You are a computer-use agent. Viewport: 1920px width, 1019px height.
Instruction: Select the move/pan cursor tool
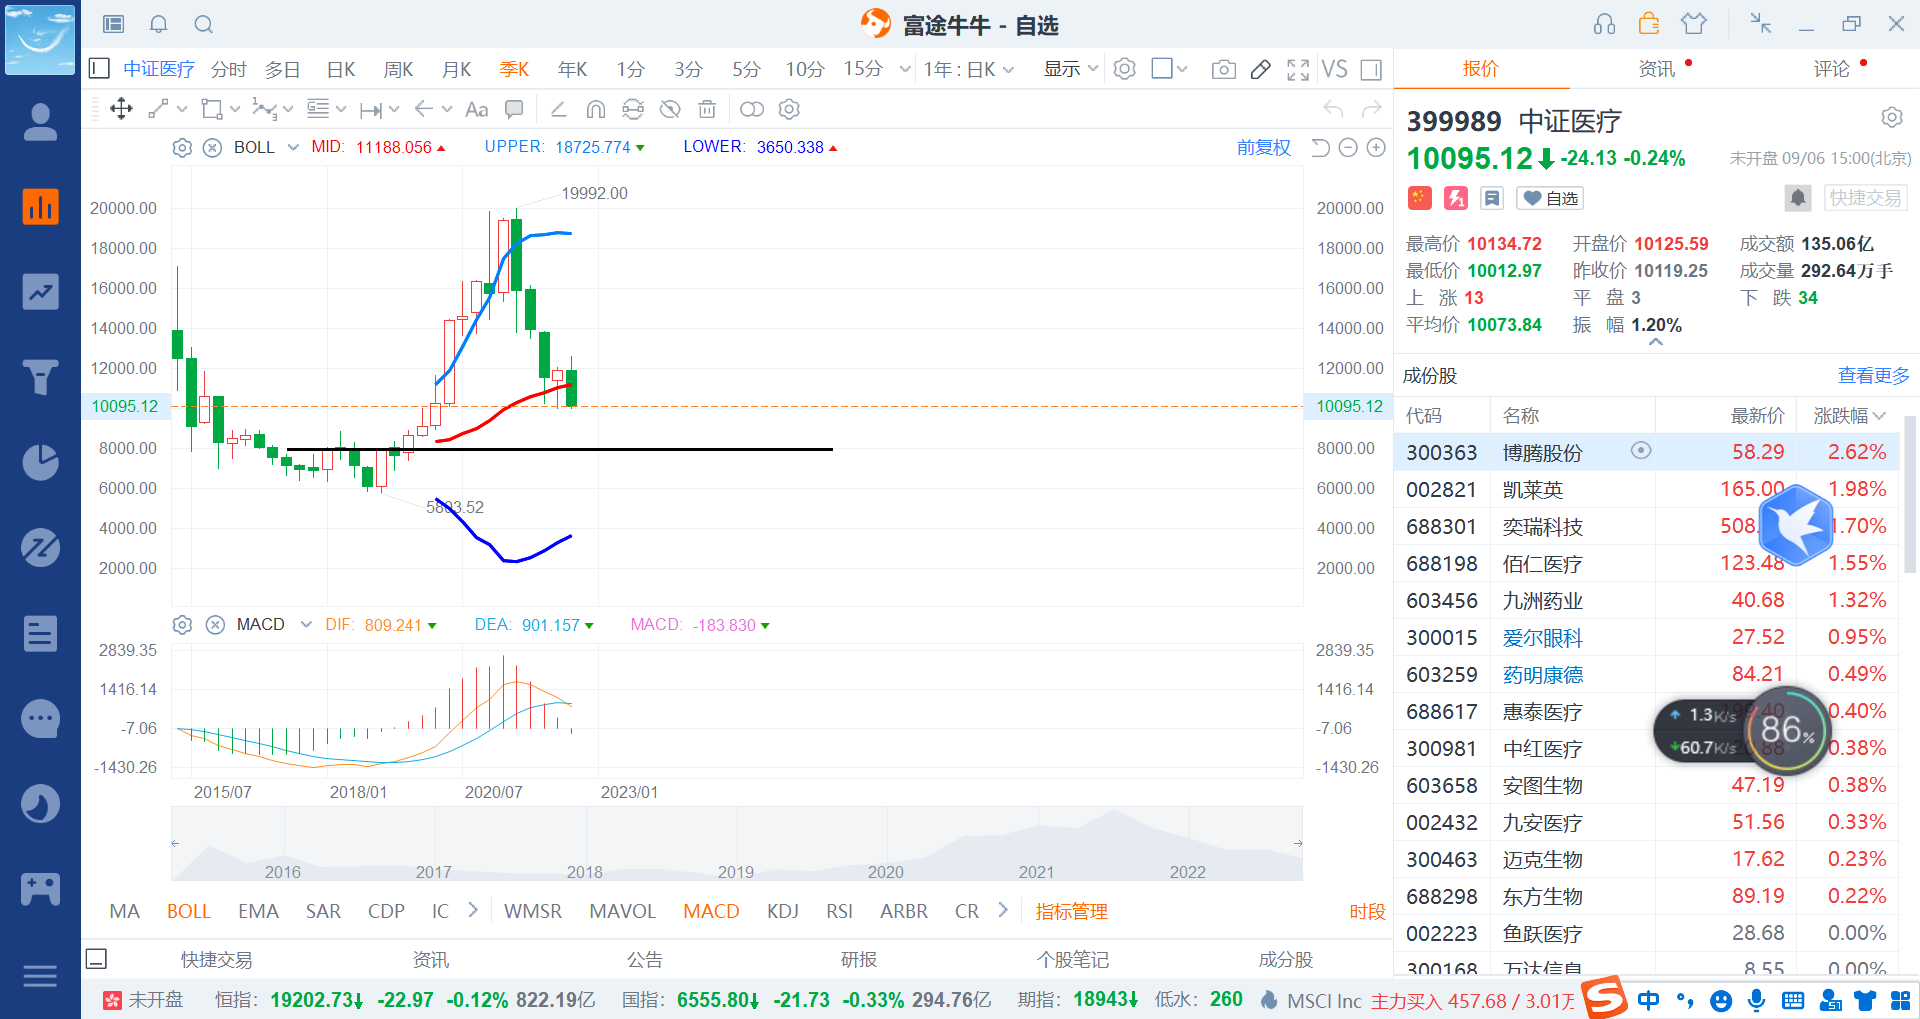[121, 109]
